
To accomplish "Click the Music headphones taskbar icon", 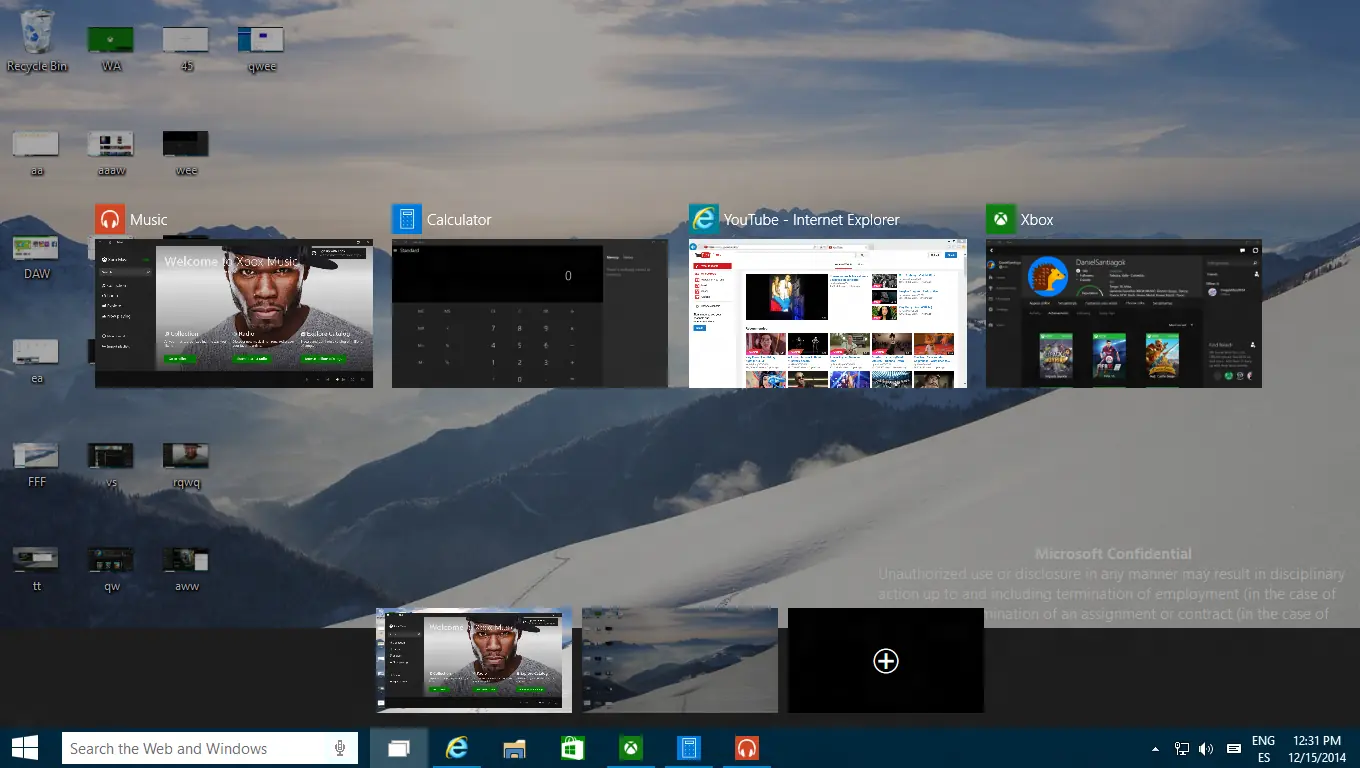I will (746, 748).
